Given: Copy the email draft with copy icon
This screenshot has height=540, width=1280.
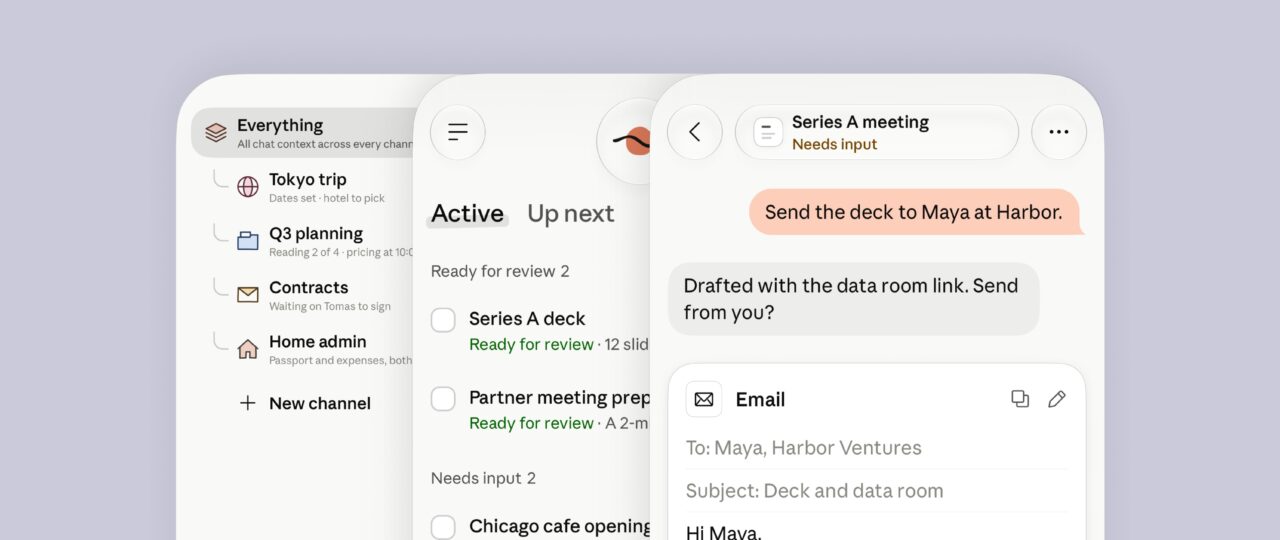Looking at the screenshot, I should point(1020,399).
